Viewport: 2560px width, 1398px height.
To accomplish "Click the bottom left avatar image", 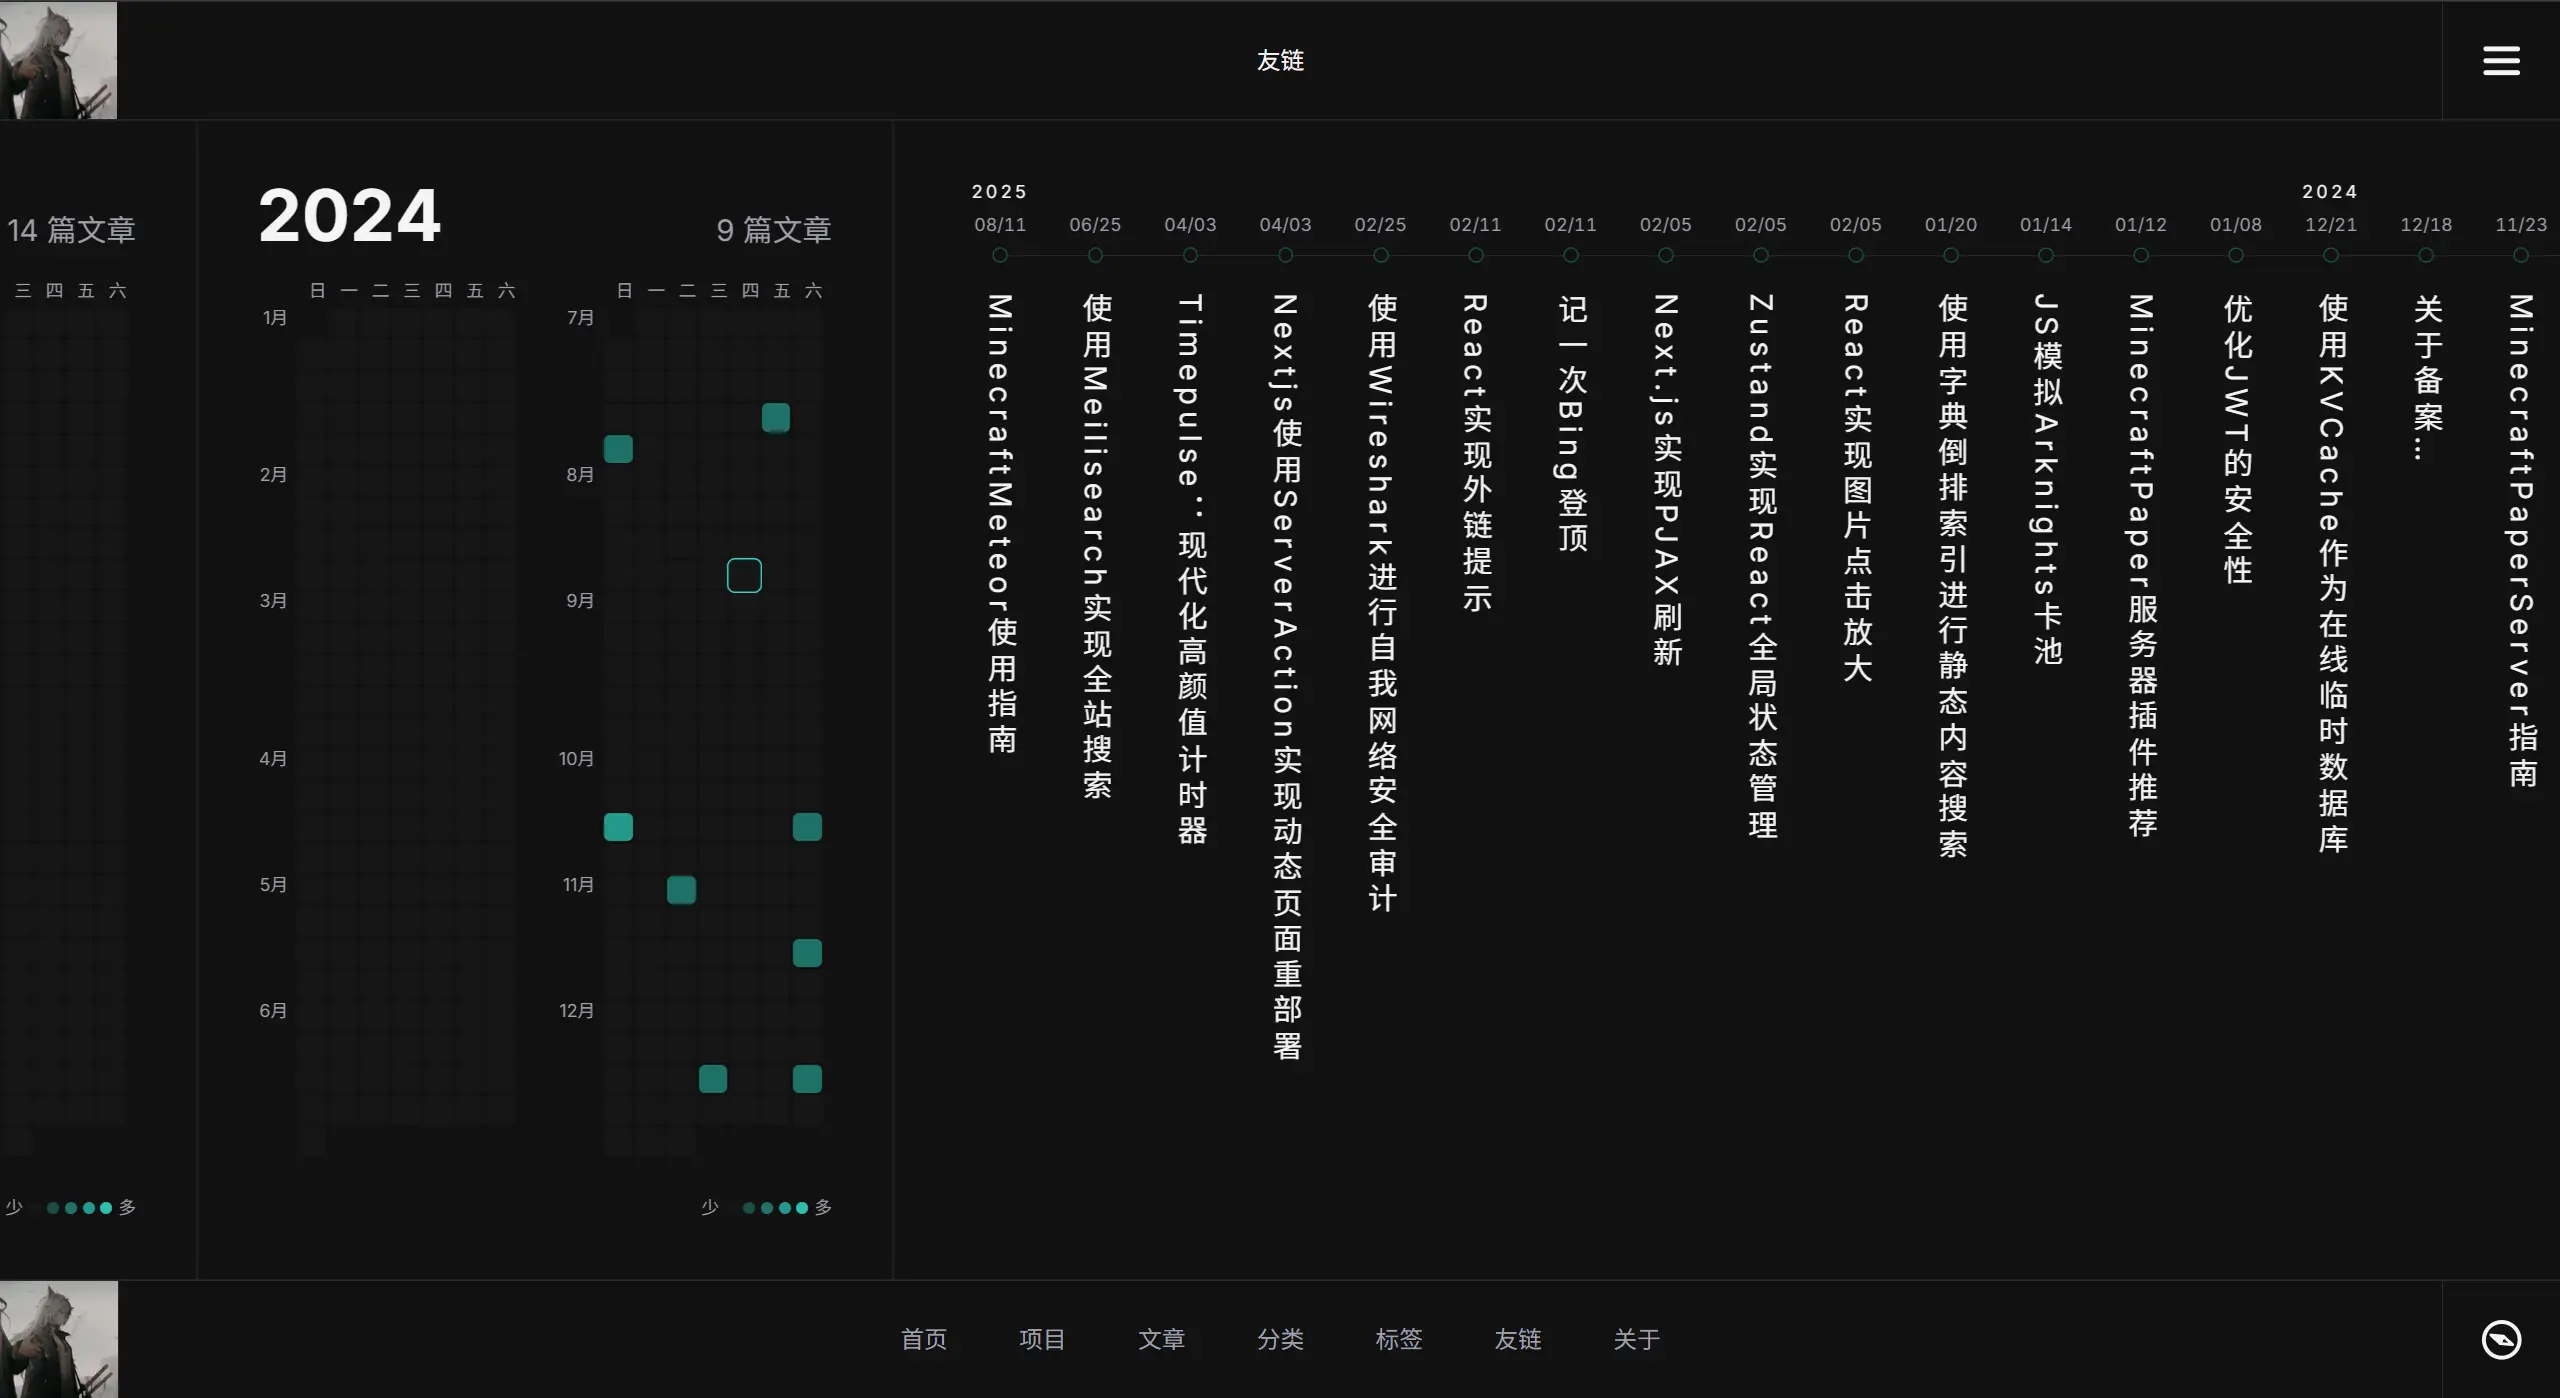I will (x=58, y=1339).
